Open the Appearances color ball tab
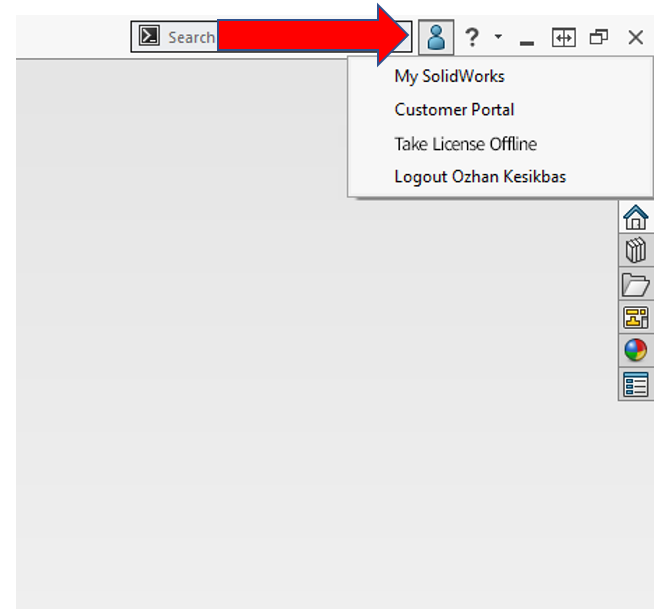 click(x=635, y=350)
